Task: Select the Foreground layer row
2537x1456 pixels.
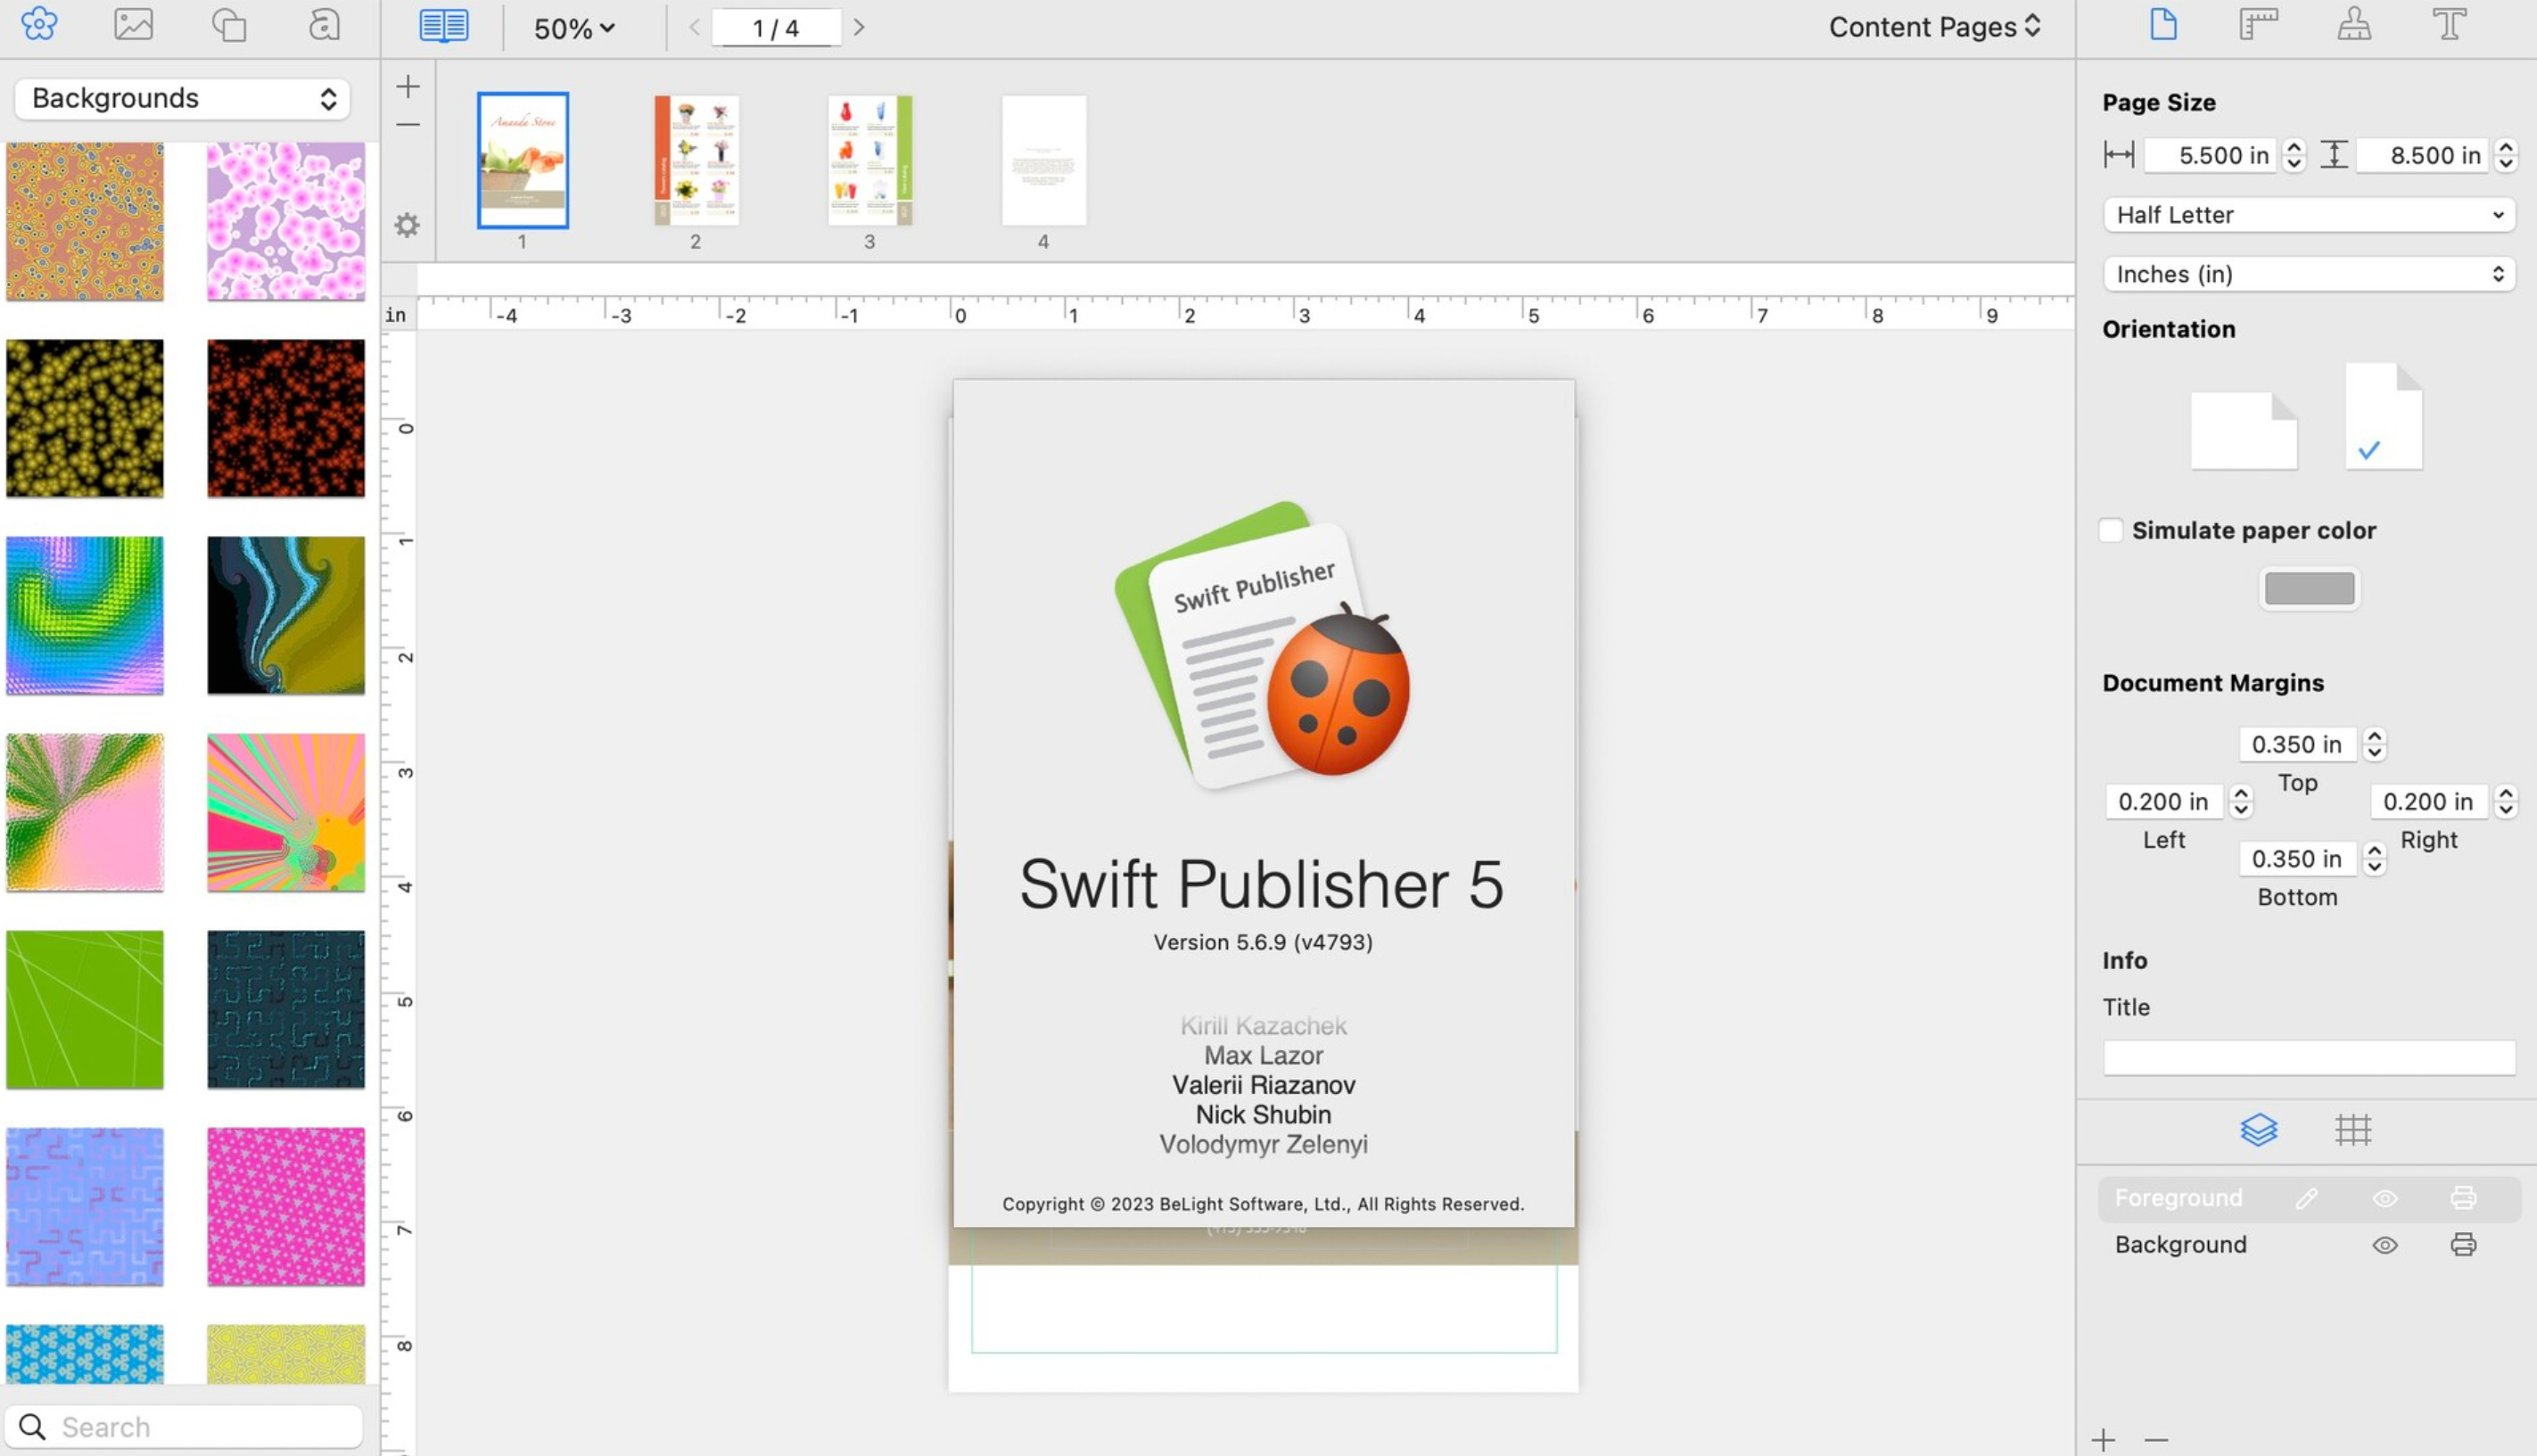Action: (x=2309, y=1198)
